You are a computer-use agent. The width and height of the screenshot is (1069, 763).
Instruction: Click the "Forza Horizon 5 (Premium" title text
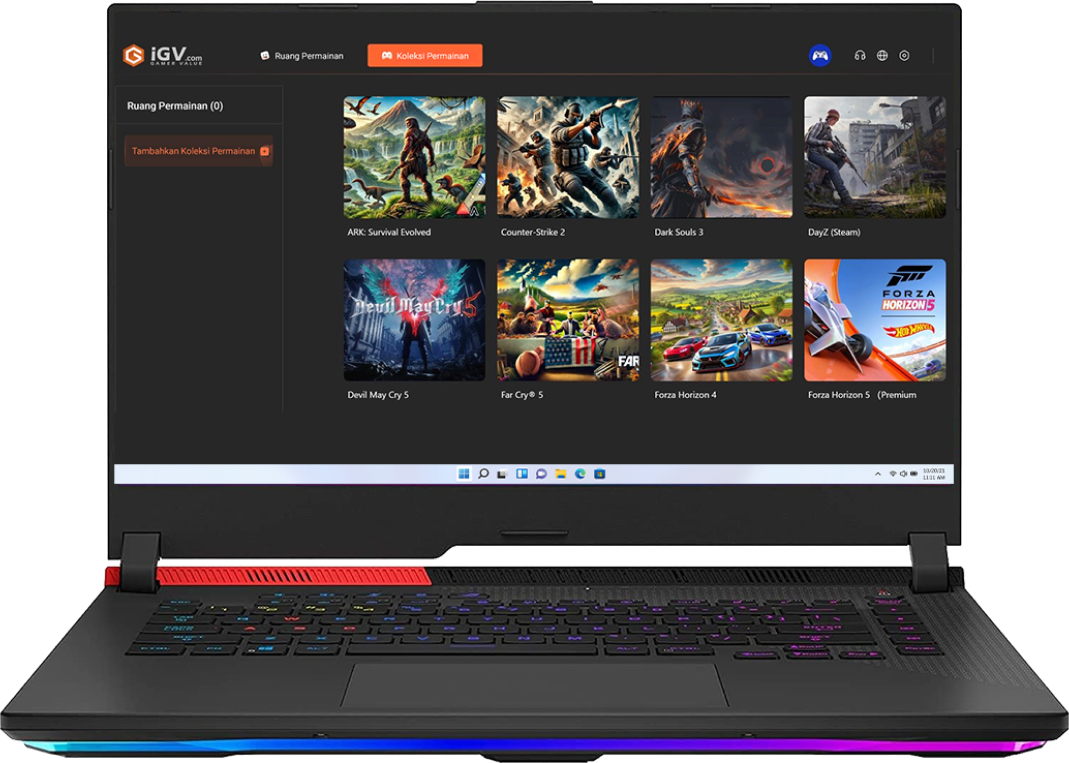point(862,395)
